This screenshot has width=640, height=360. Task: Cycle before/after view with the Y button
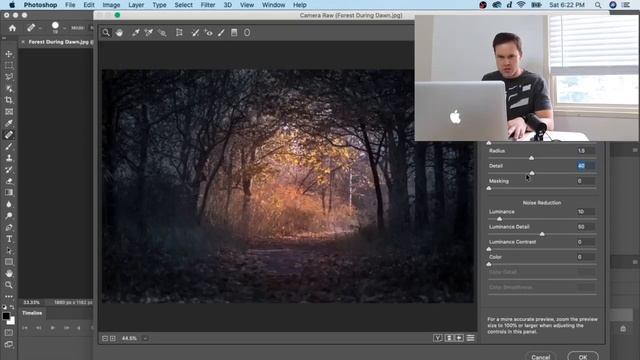(x=438, y=338)
